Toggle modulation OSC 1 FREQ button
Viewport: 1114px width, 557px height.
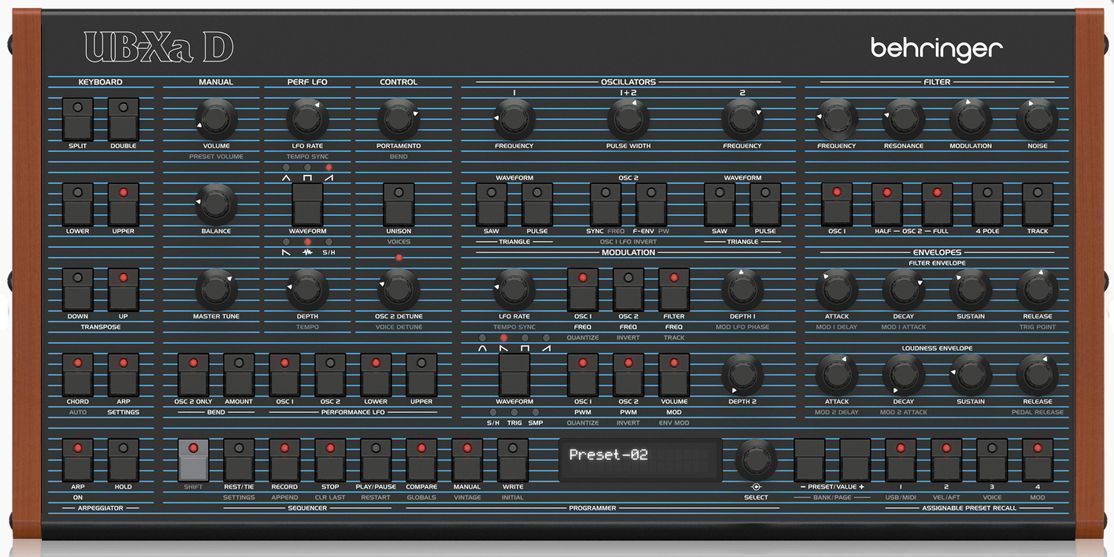click(x=583, y=289)
